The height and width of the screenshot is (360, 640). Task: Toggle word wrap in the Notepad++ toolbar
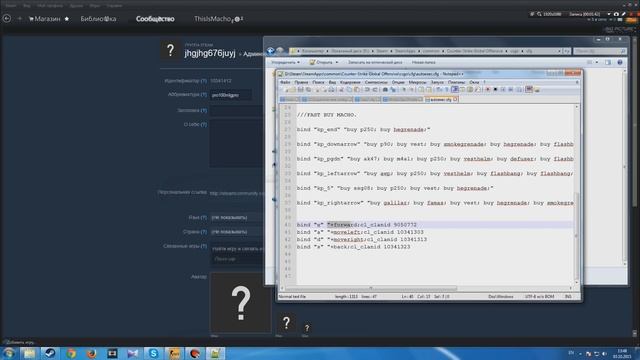point(439,89)
